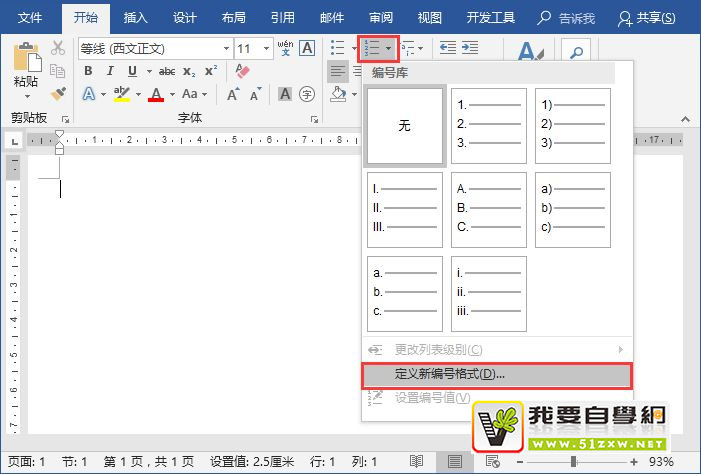701x474 pixels.
Task: Open the 字体 dialog launcher
Action: pyautogui.click(x=314, y=119)
